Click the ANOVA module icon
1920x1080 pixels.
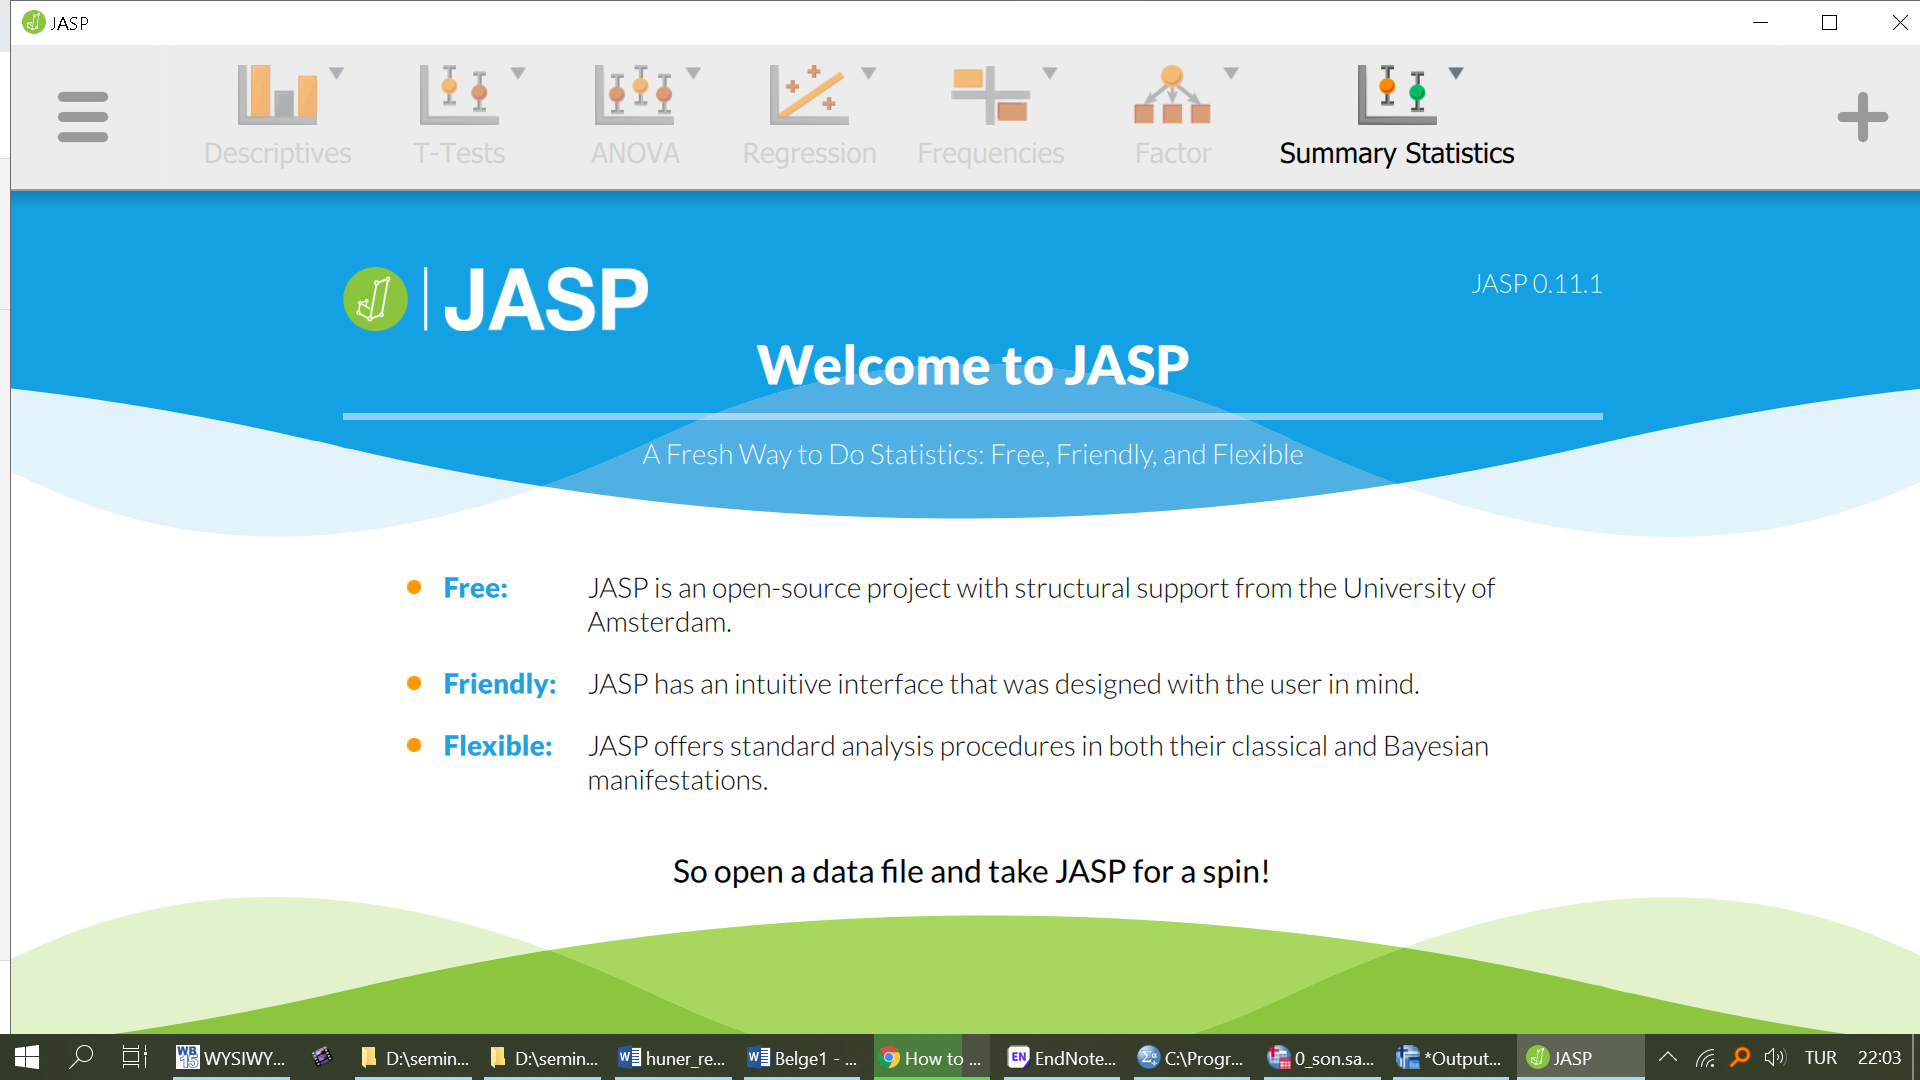coord(634,95)
